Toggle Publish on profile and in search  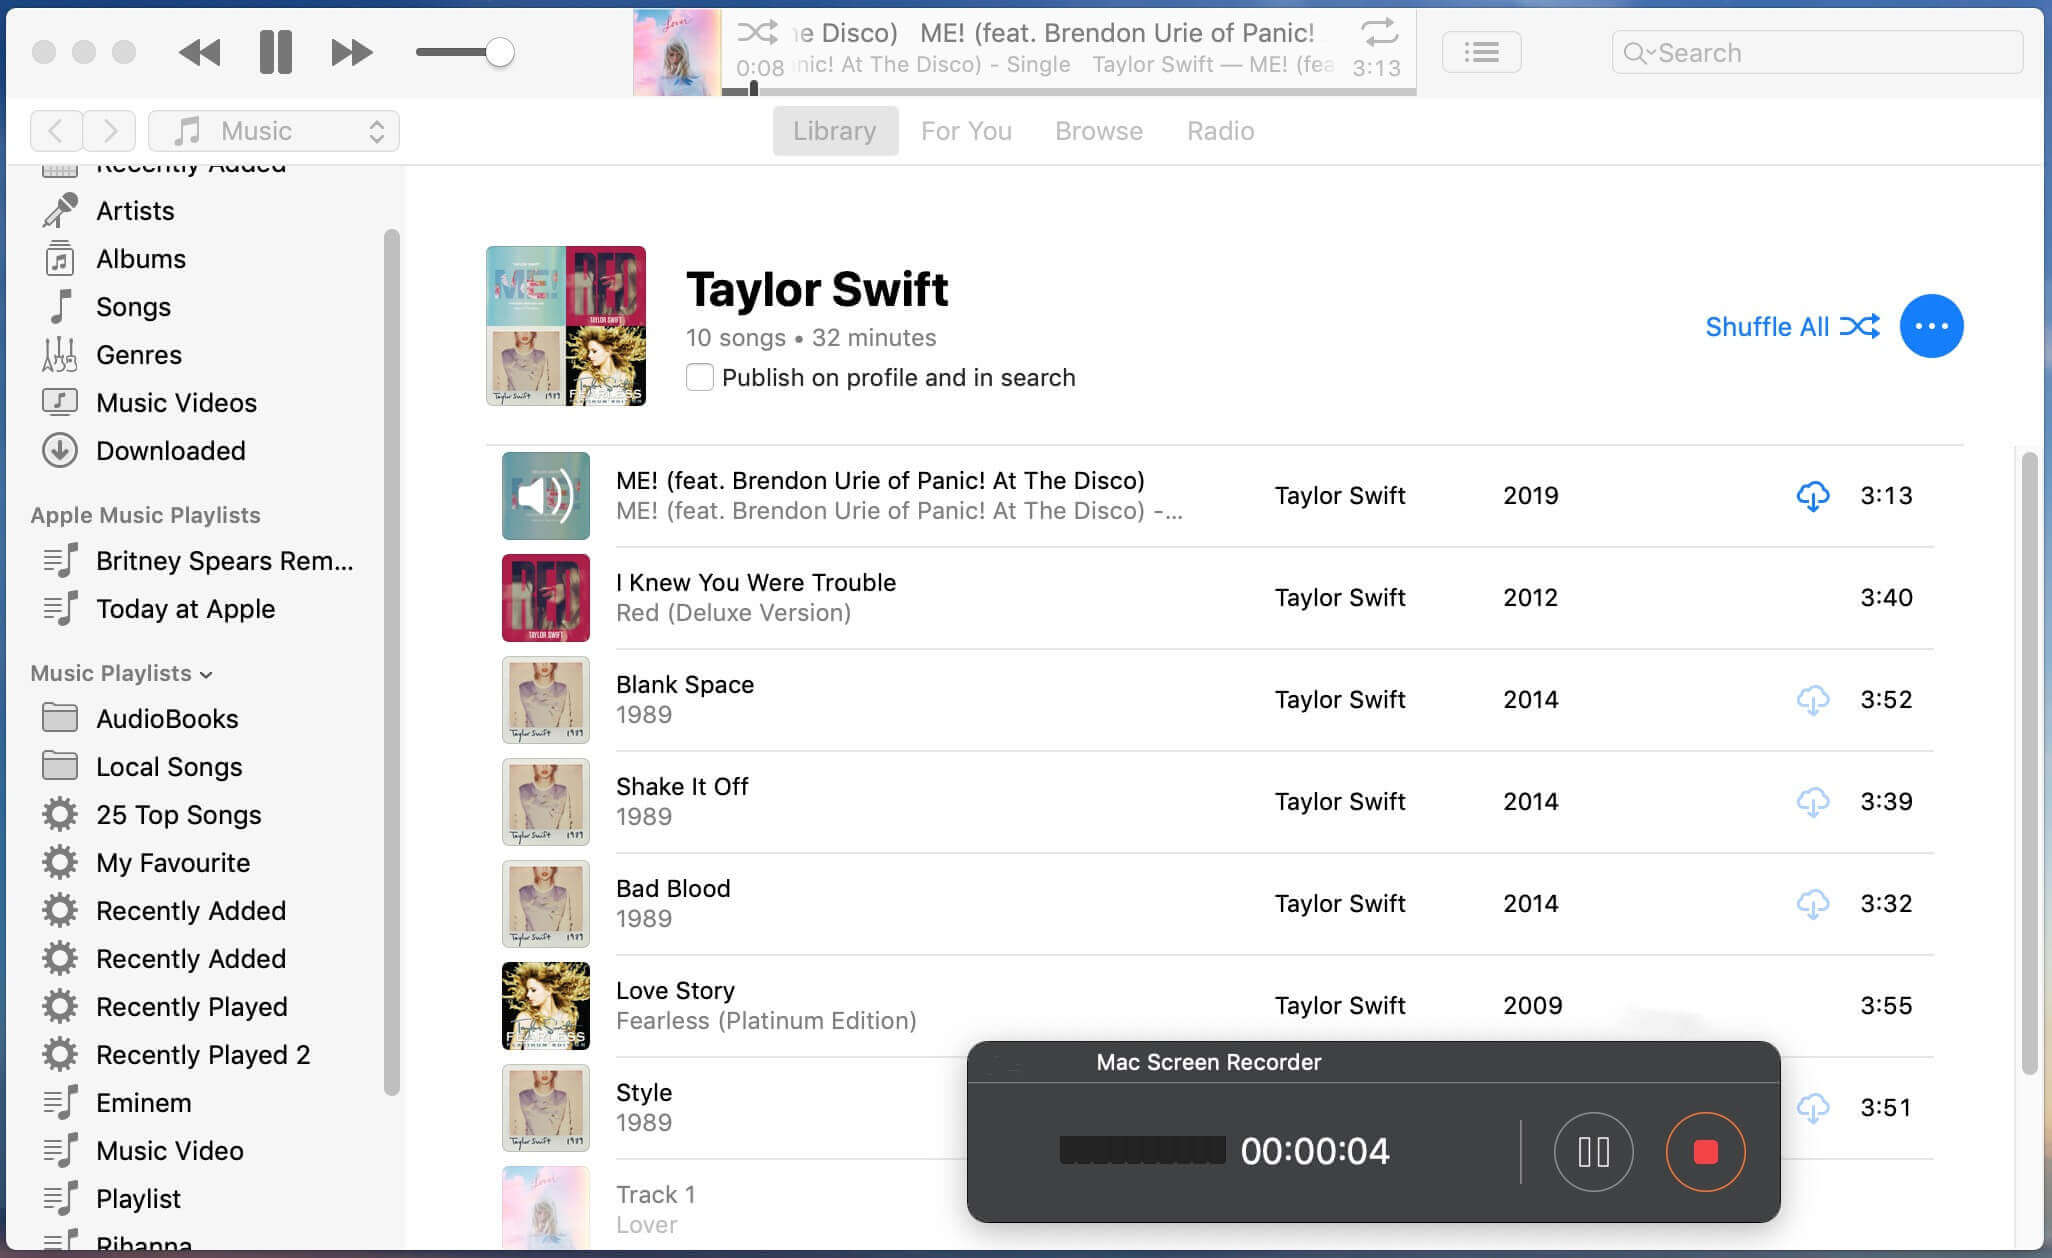(699, 377)
